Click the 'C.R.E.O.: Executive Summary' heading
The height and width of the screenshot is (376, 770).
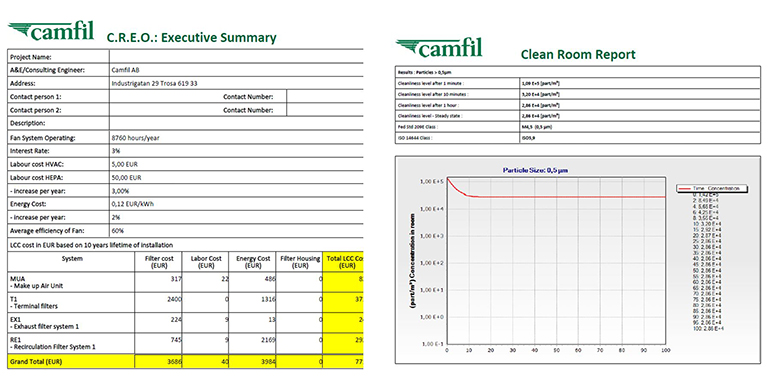click(x=192, y=38)
